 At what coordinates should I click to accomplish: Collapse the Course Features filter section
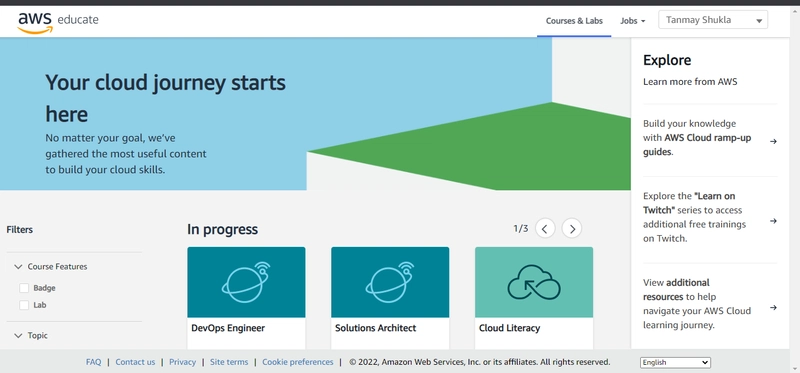coord(18,266)
